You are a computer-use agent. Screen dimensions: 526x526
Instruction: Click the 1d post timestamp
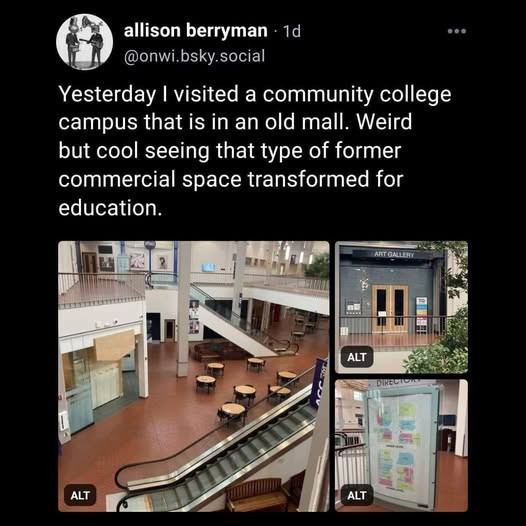(292, 31)
